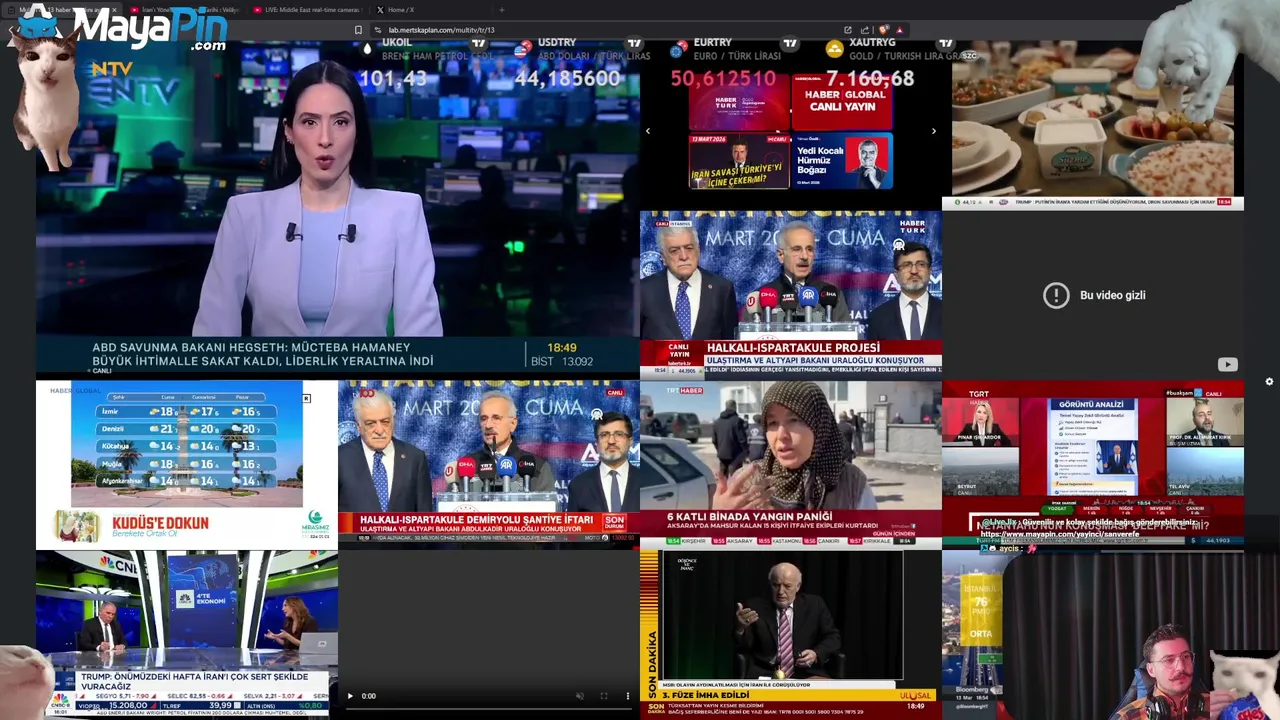This screenshot has height=720, width=1280.
Task: Click the YouTube logo on hidden video
Action: pos(1227,365)
